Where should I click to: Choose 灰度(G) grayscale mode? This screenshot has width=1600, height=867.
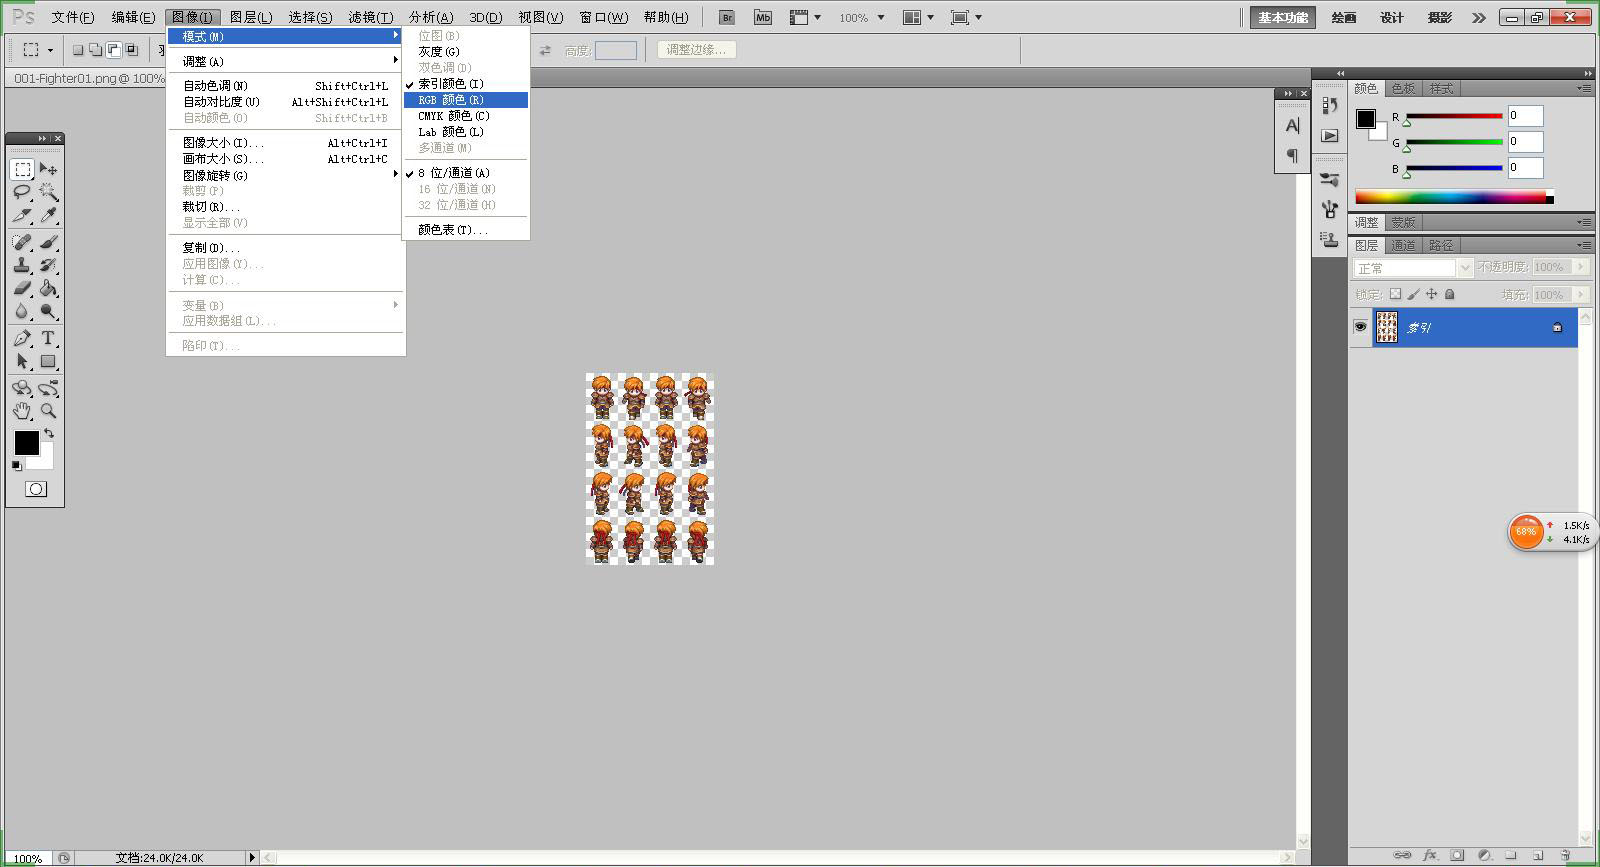coord(466,51)
